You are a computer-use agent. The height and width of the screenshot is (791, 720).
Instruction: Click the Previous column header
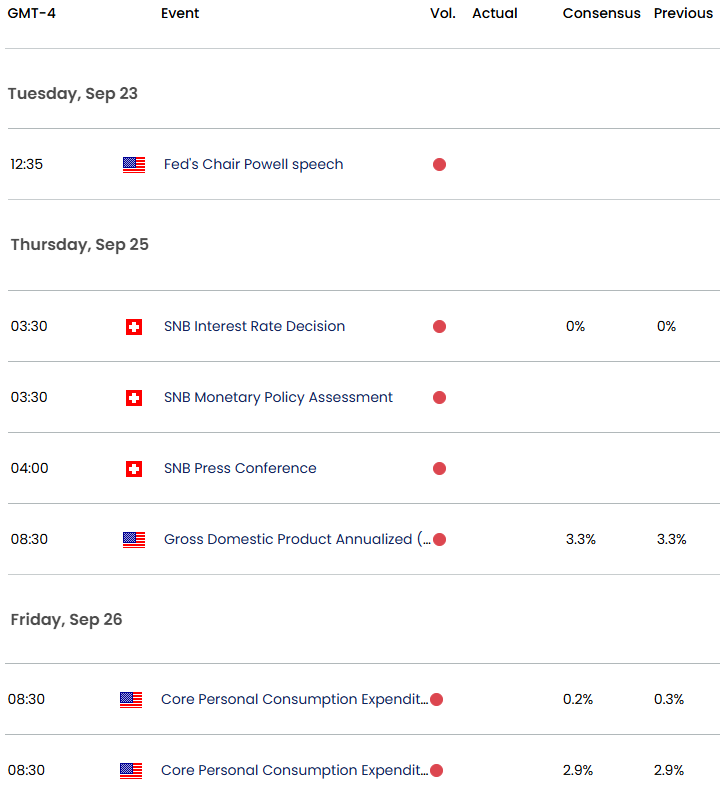point(683,14)
